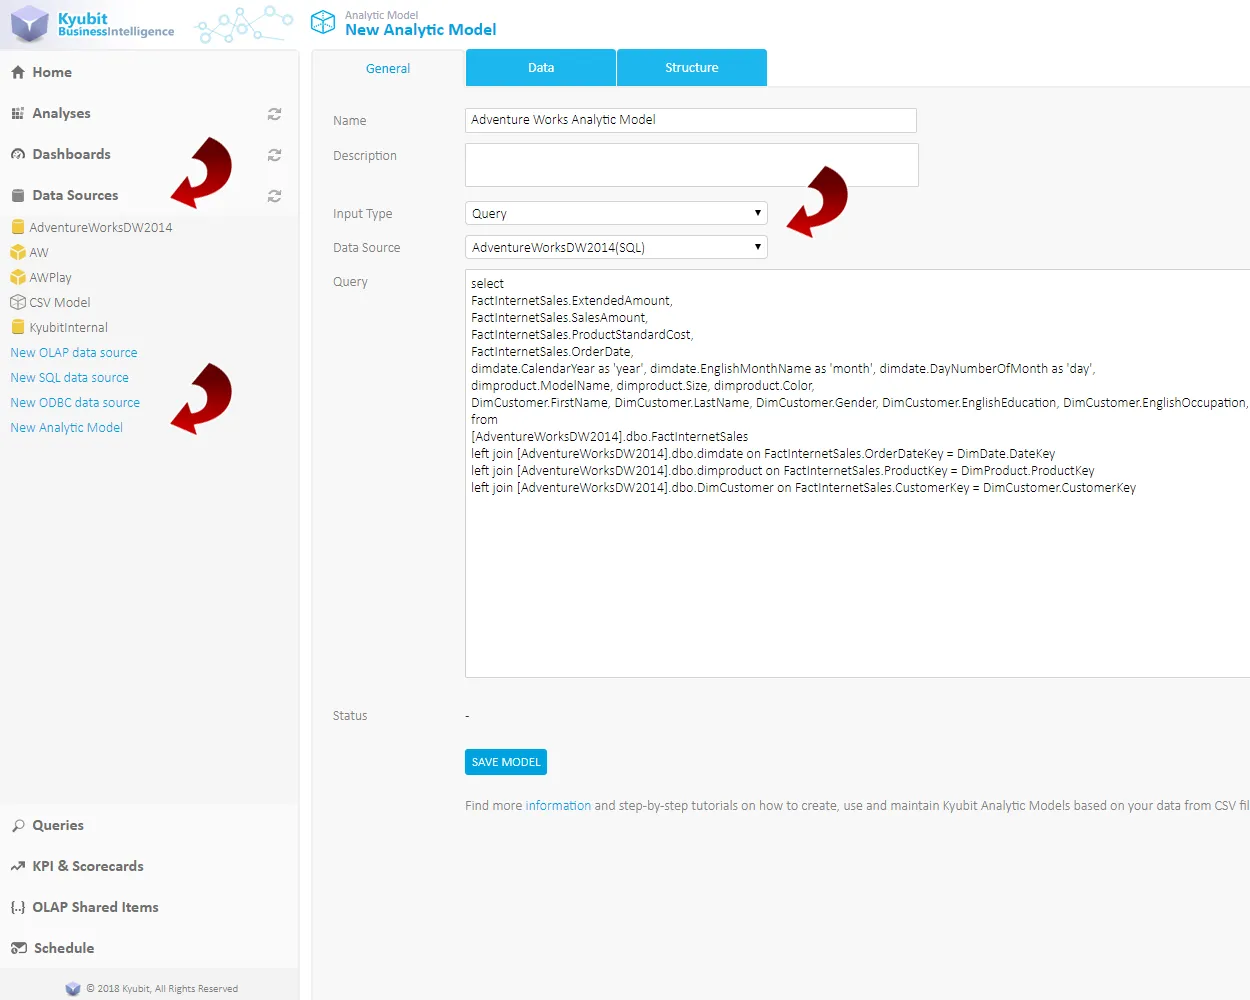Click the AWPlay cube icon
Screen dimensions: 1250x1000
coord(18,277)
